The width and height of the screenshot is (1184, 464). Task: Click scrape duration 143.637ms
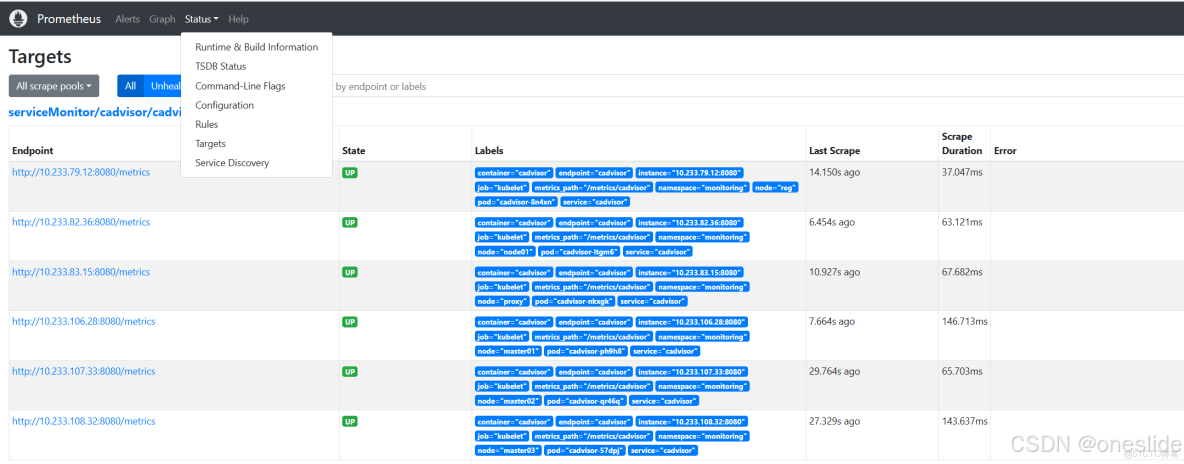[965, 421]
